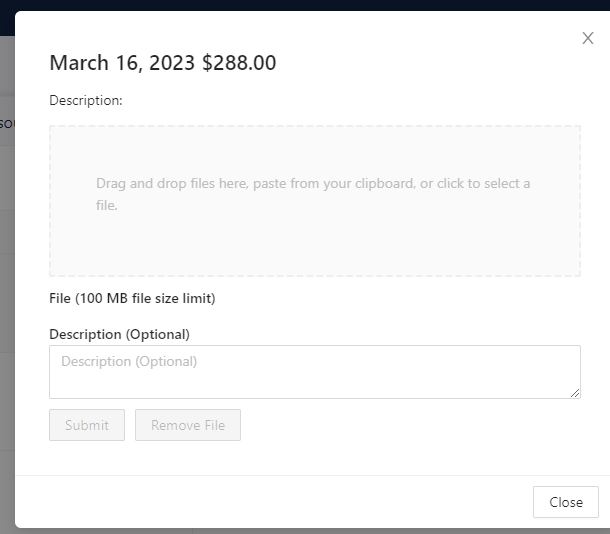Click the dashed file drop zone
The height and width of the screenshot is (534, 610).
click(315, 201)
